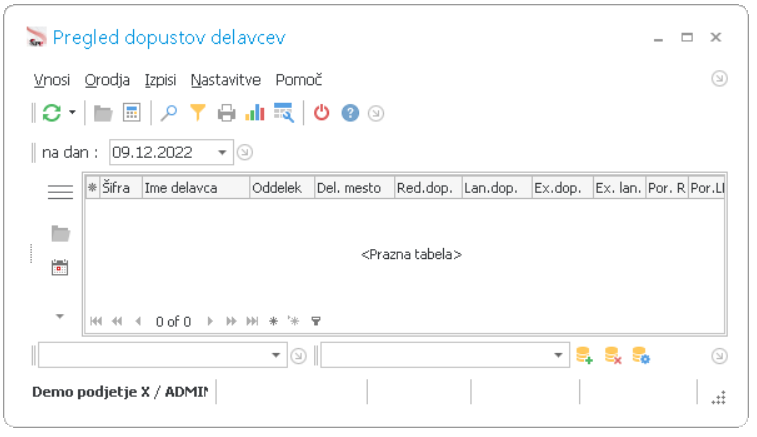Click the delete database view icon
Viewport: 757px width, 437px height.
tap(613, 356)
